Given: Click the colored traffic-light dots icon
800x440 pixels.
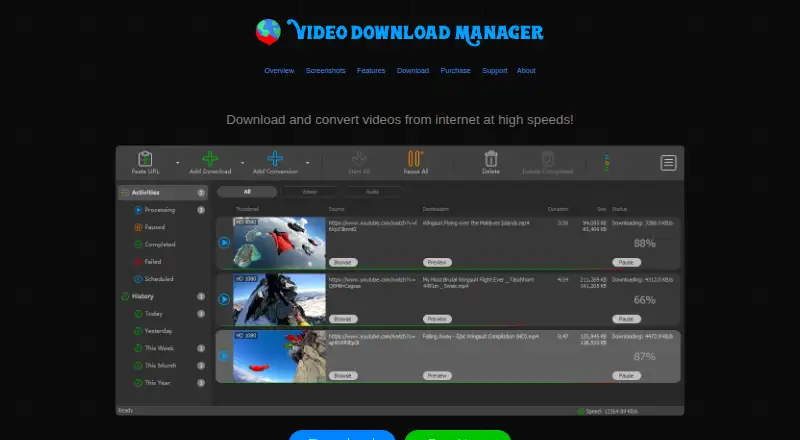Looking at the screenshot, I should pyautogui.click(x=607, y=163).
